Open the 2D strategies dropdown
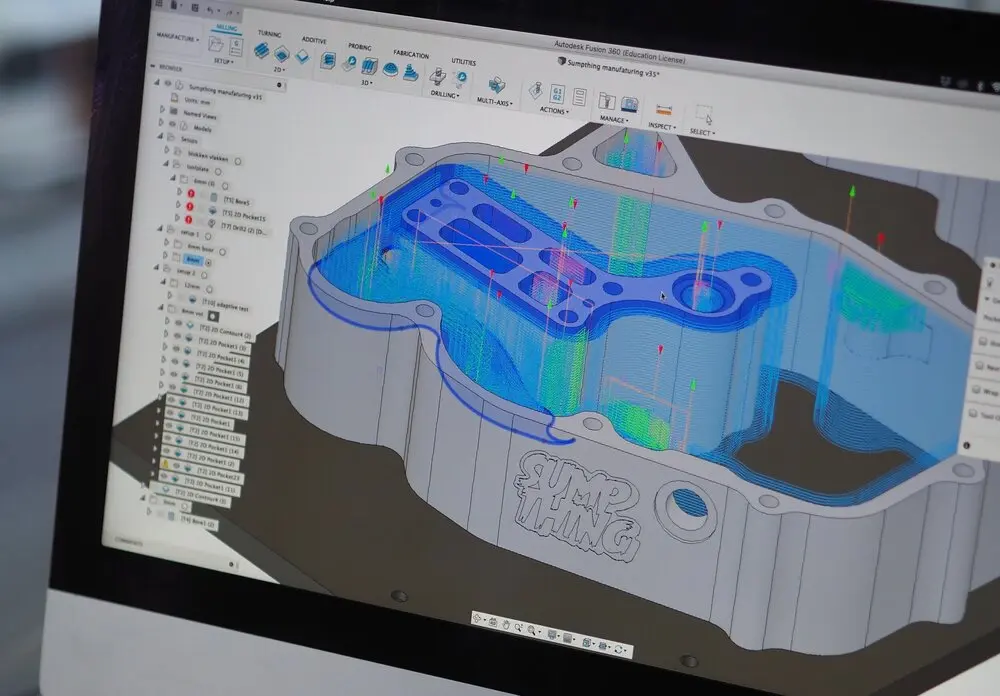 279,69
